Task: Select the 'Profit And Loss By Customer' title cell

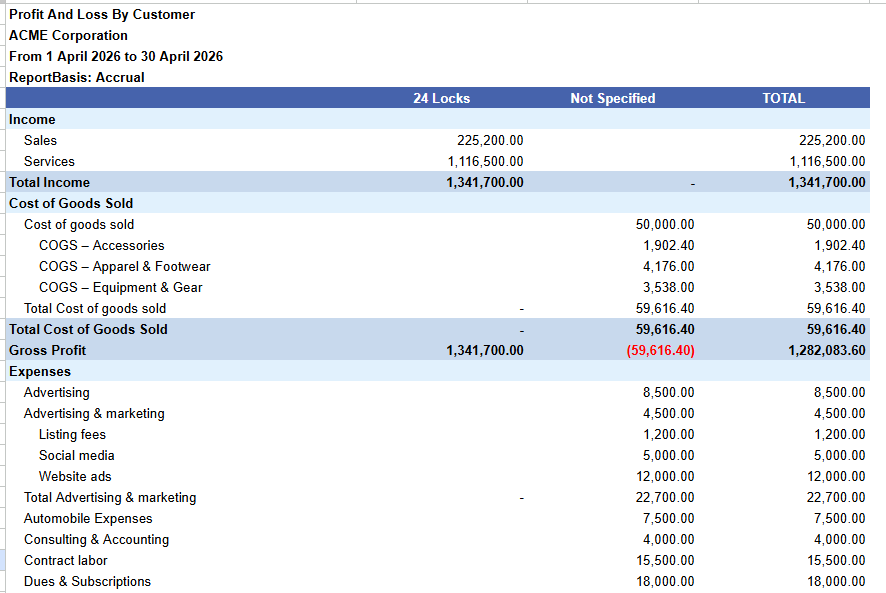Action: 102,15
